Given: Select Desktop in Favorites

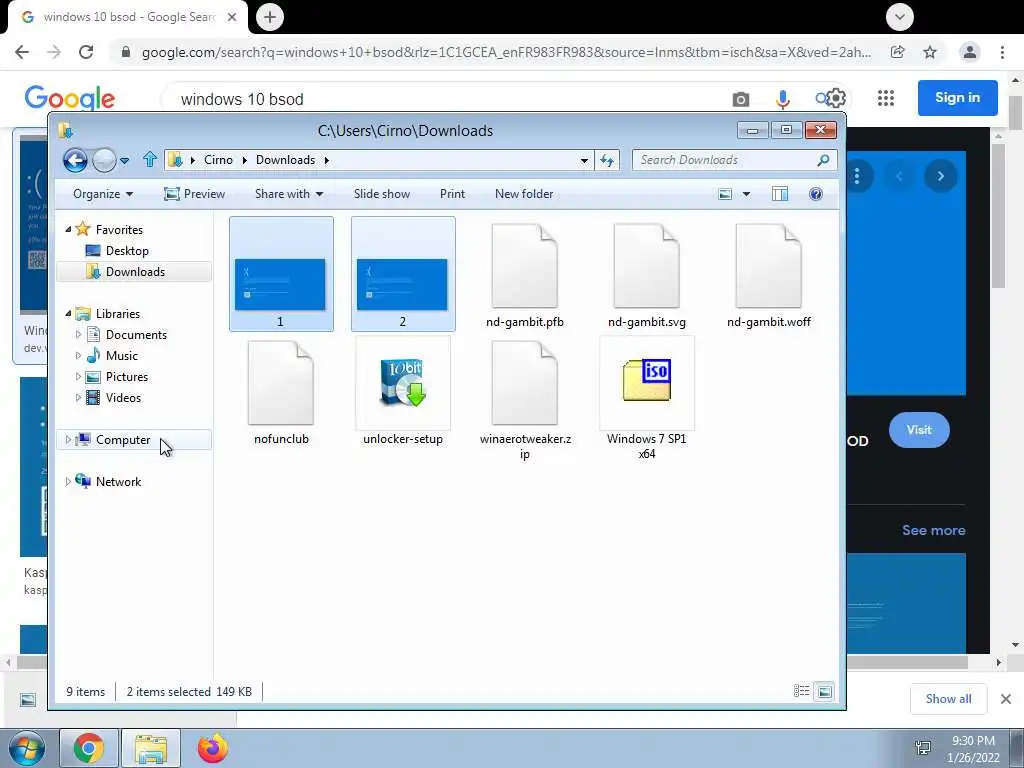Looking at the screenshot, I should tap(127, 251).
